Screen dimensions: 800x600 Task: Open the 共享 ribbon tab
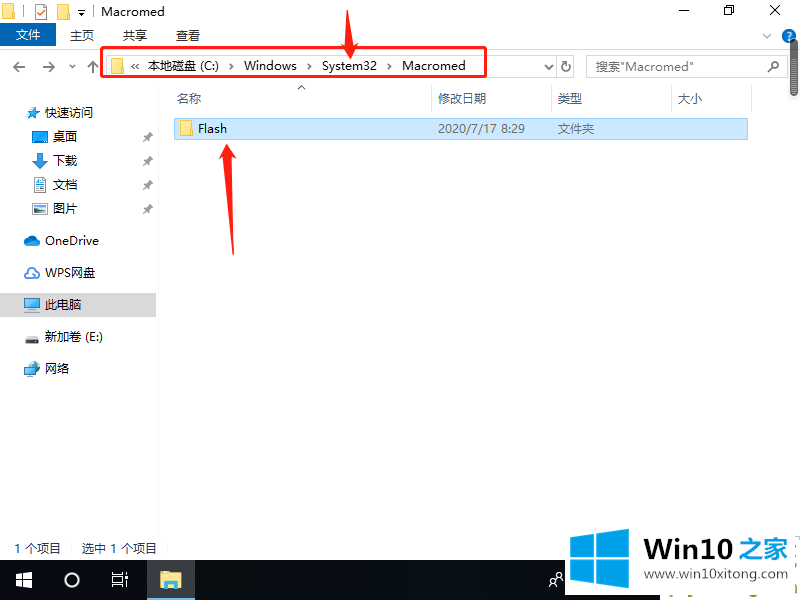135,35
